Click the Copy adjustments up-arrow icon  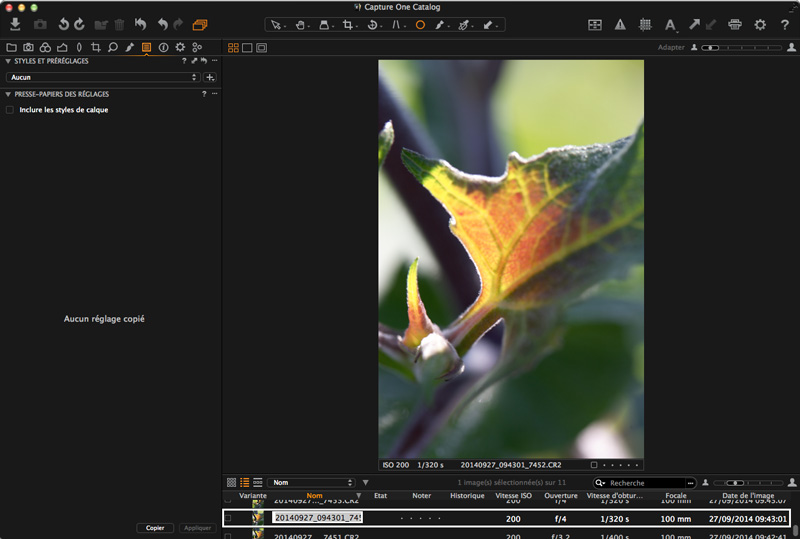coord(694,24)
